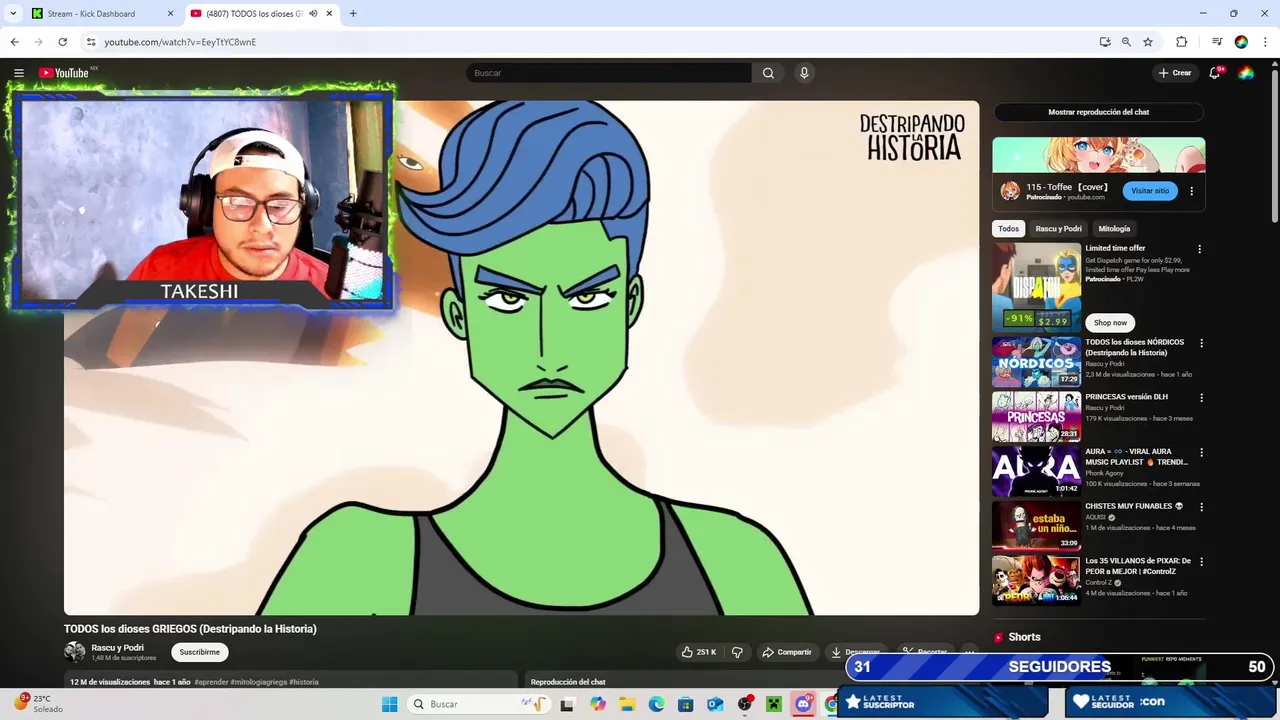This screenshot has width=1280, height=720.
Task: Open options for AURA playlist video
Action: click(1201, 452)
